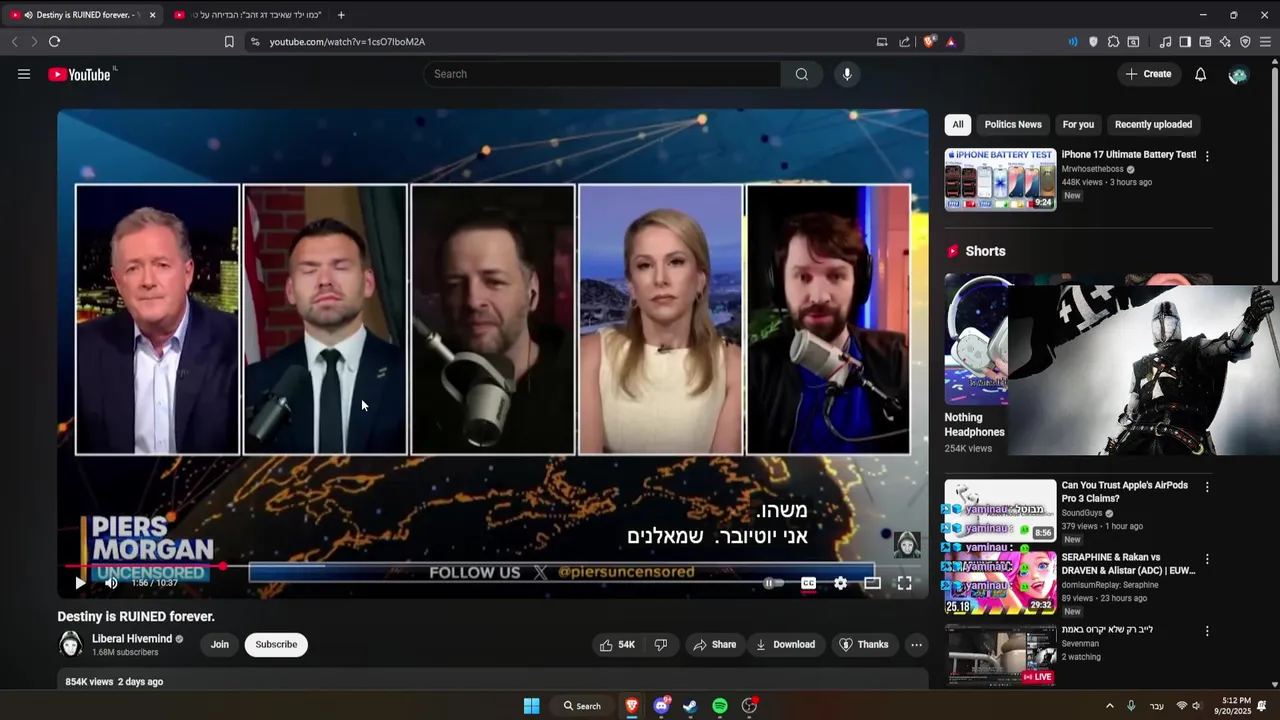Click the Share button
Image resolution: width=1280 pixels, height=720 pixels.
point(714,645)
